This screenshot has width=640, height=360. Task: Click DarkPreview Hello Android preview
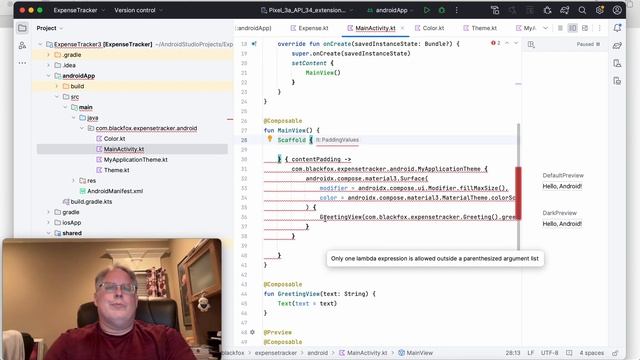pos(562,224)
